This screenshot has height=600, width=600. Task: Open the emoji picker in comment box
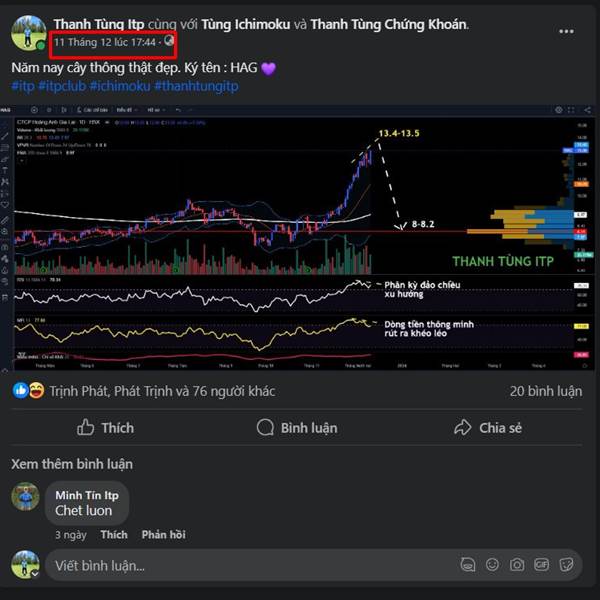tap(492, 565)
